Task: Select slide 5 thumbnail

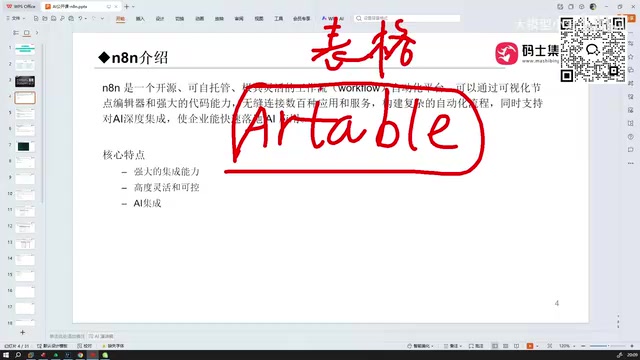Action: tap(25, 114)
